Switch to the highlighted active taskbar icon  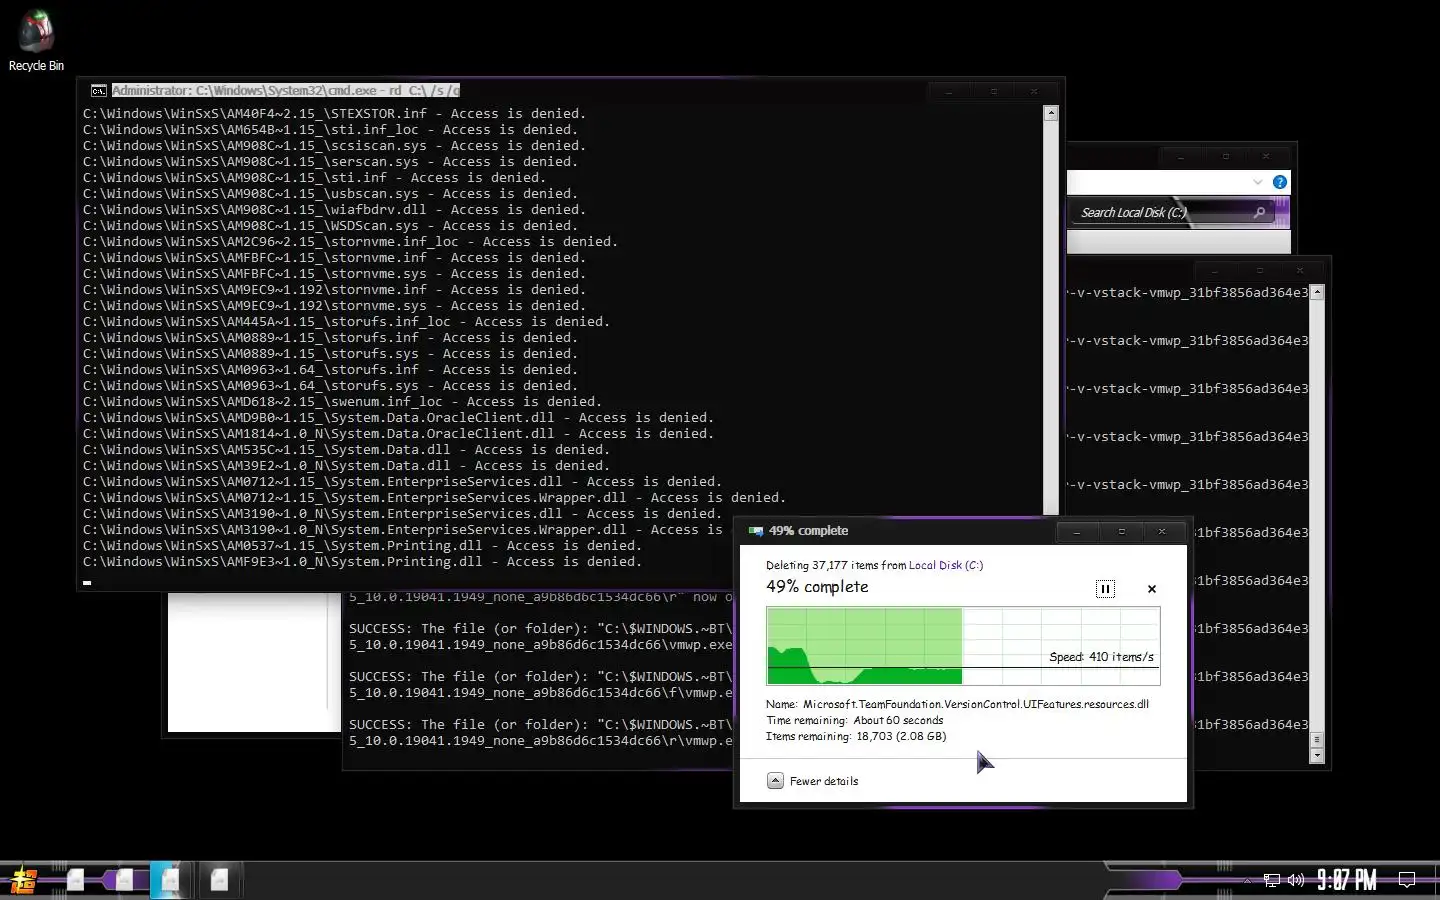[x=170, y=880]
